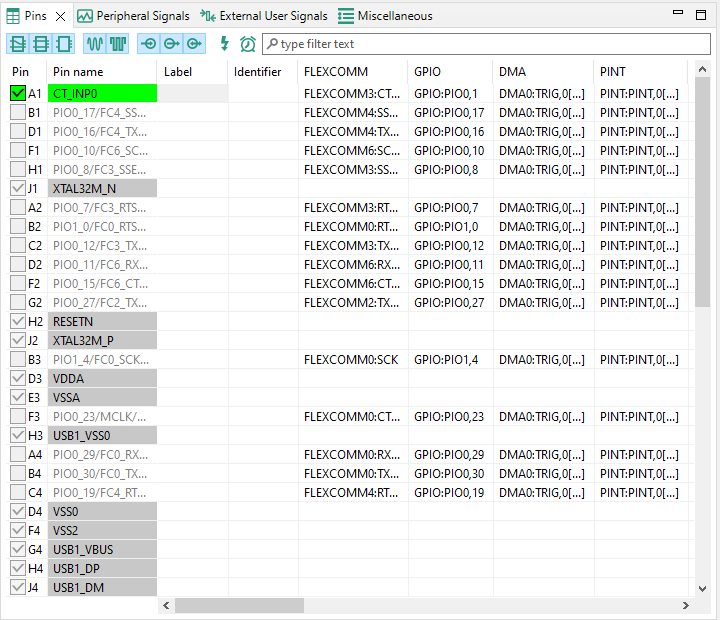Toggle the crossed-out chip pin filter icon
This screenshot has width=720, height=620.
click(18, 44)
